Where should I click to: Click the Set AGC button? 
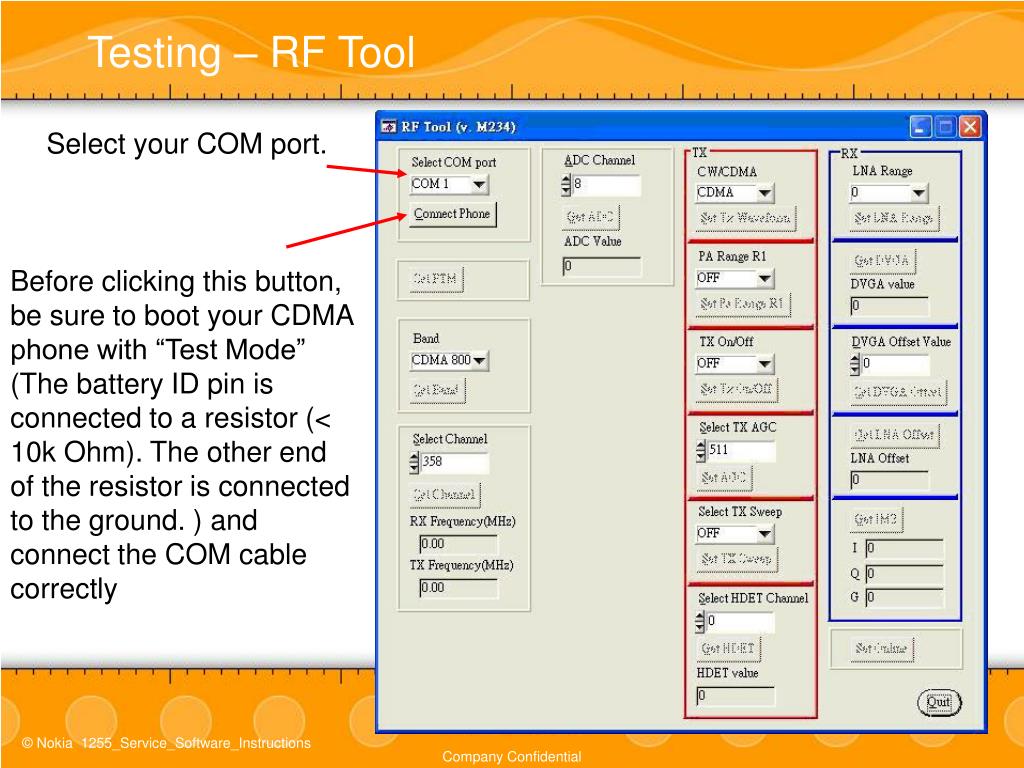(724, 477)
